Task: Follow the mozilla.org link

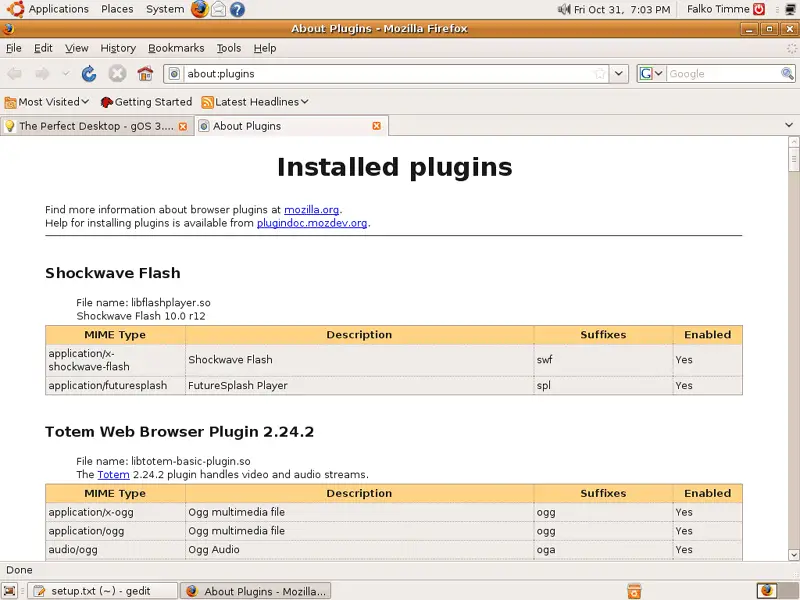Action: pos(311,210)
